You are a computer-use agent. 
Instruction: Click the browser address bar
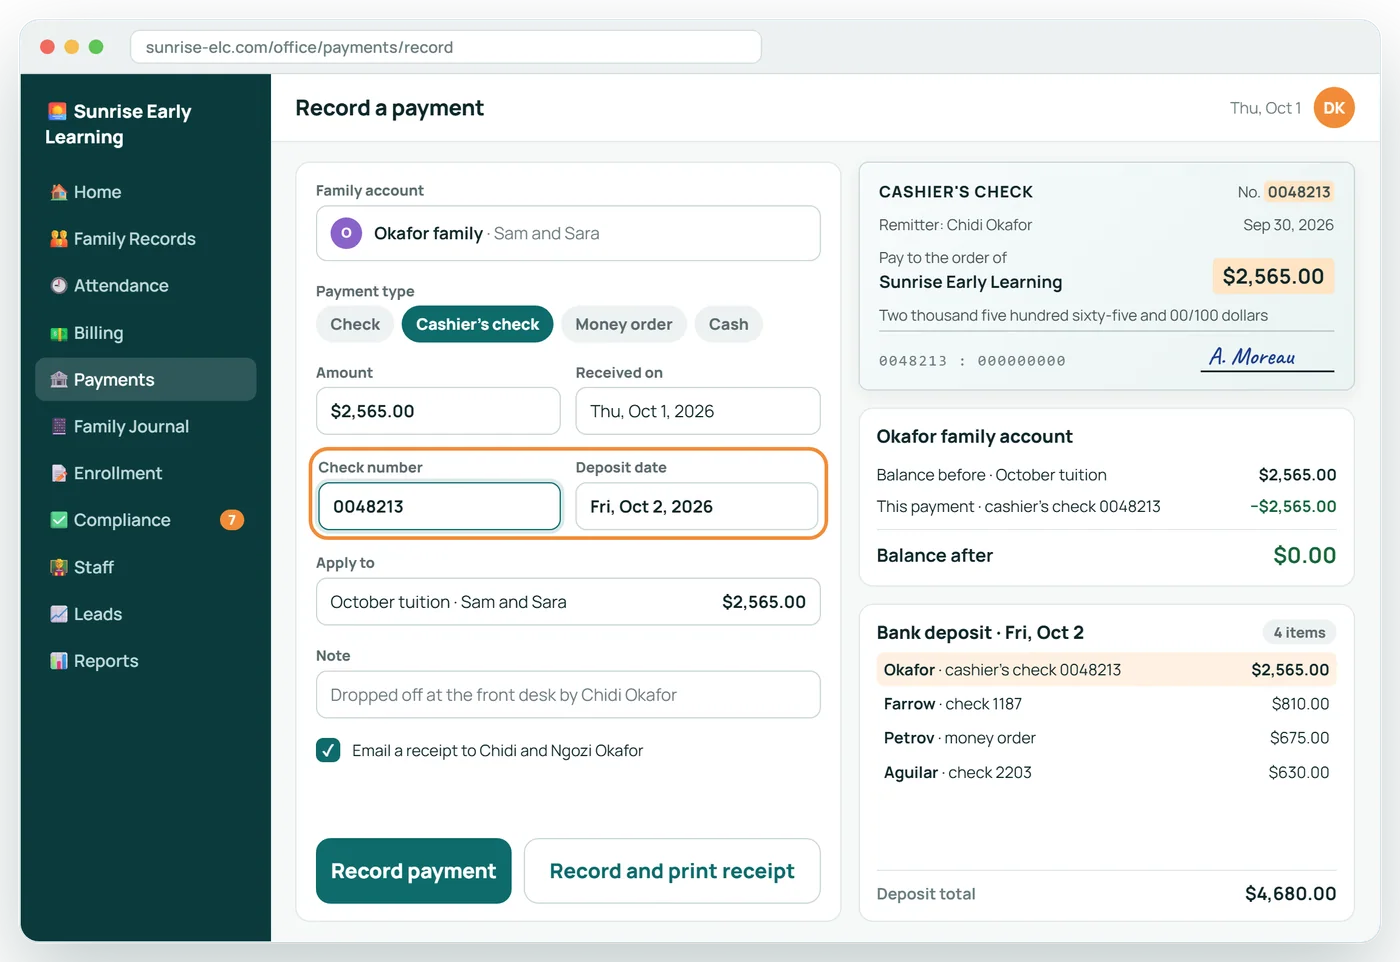446,47
